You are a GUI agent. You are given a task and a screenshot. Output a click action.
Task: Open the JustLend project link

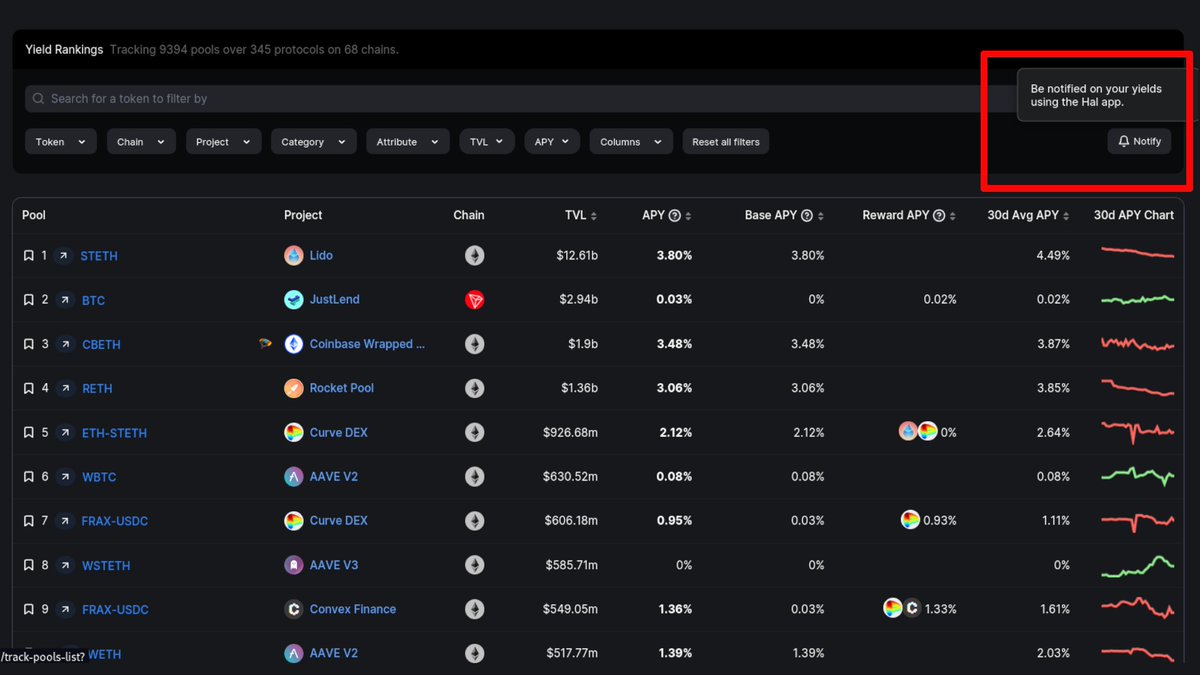click(x=334, y=300)
